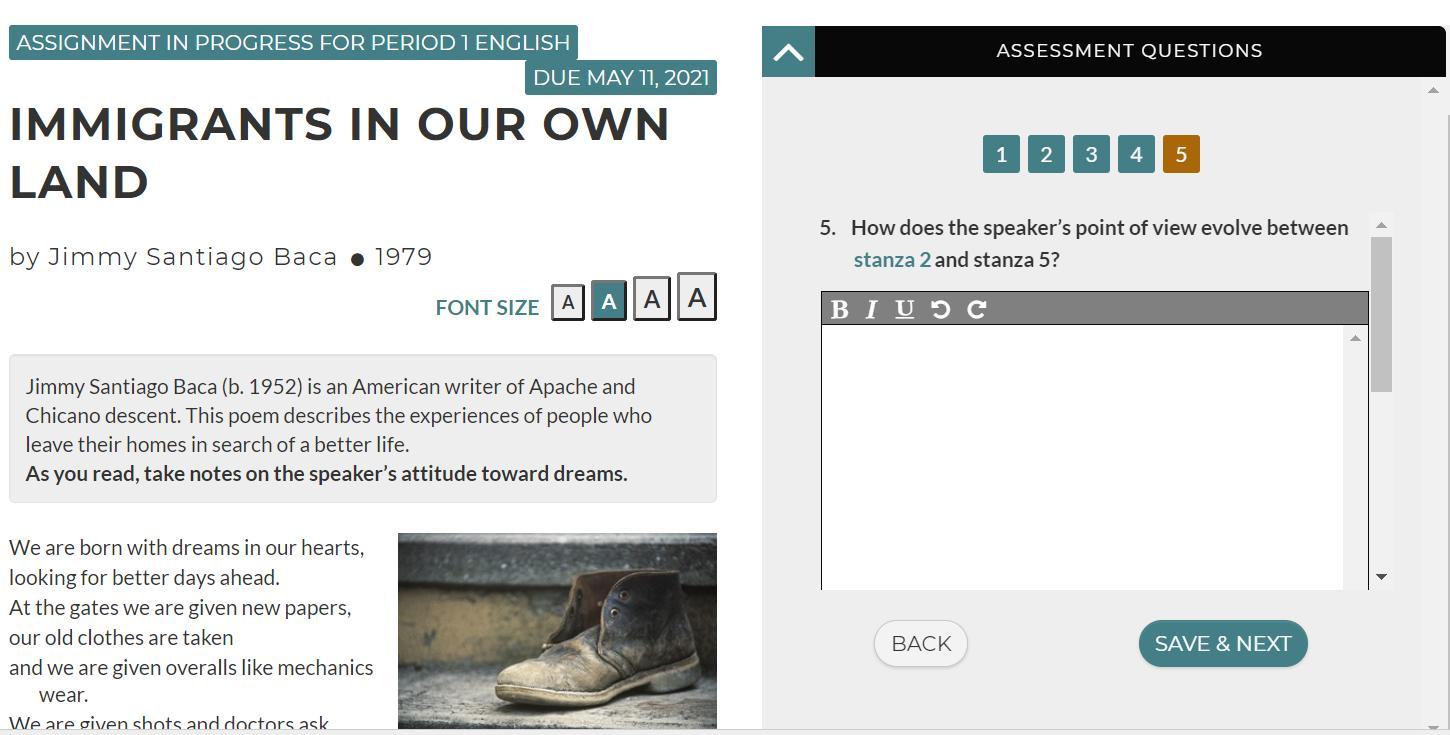This screenshot has width=1450, height=735.
Task: Open the stanza 2 link
Action: tap(891, 260)
